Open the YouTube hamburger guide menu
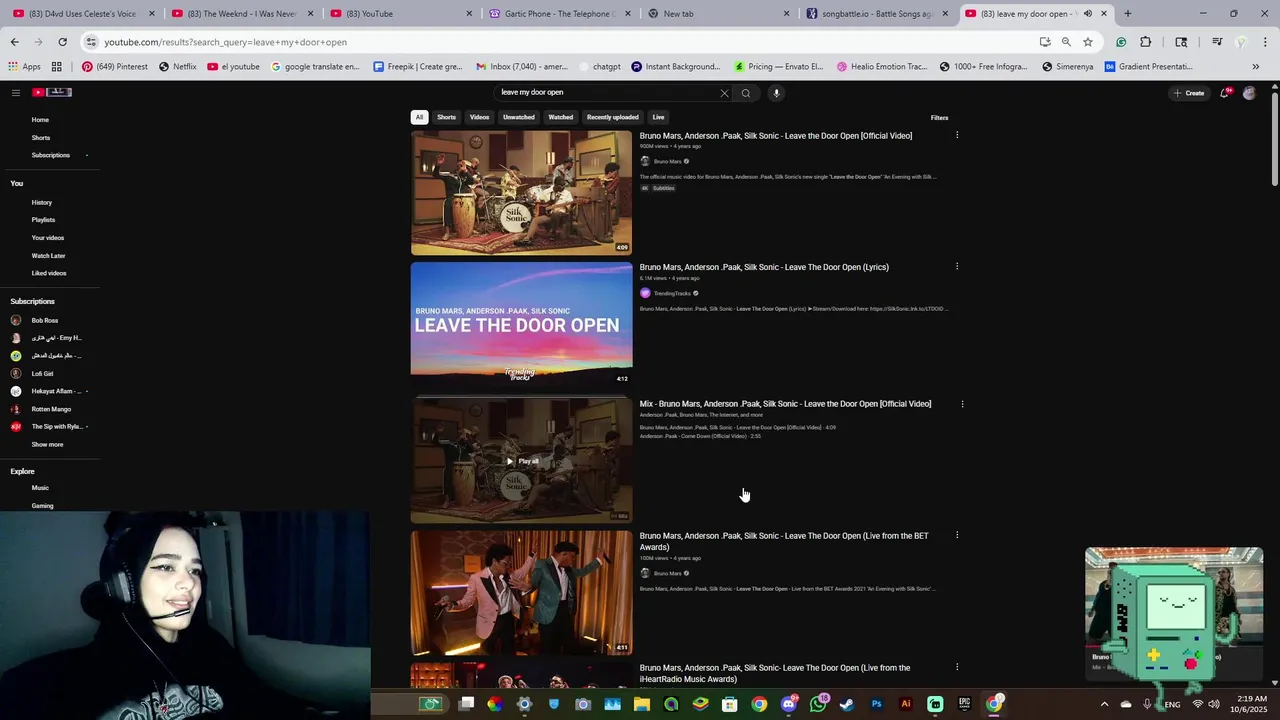This screenshot has height=720, width=1280. 16,93
